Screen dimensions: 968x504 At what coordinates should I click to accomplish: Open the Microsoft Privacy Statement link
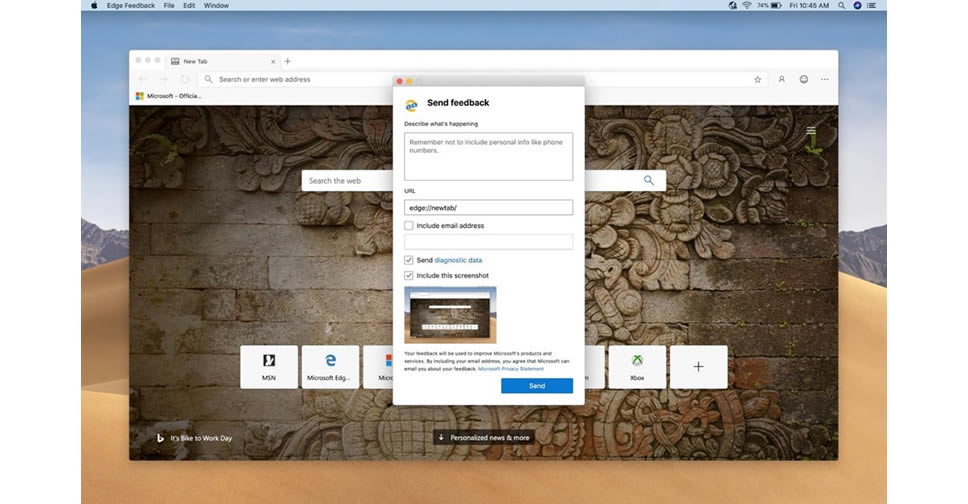511,369
